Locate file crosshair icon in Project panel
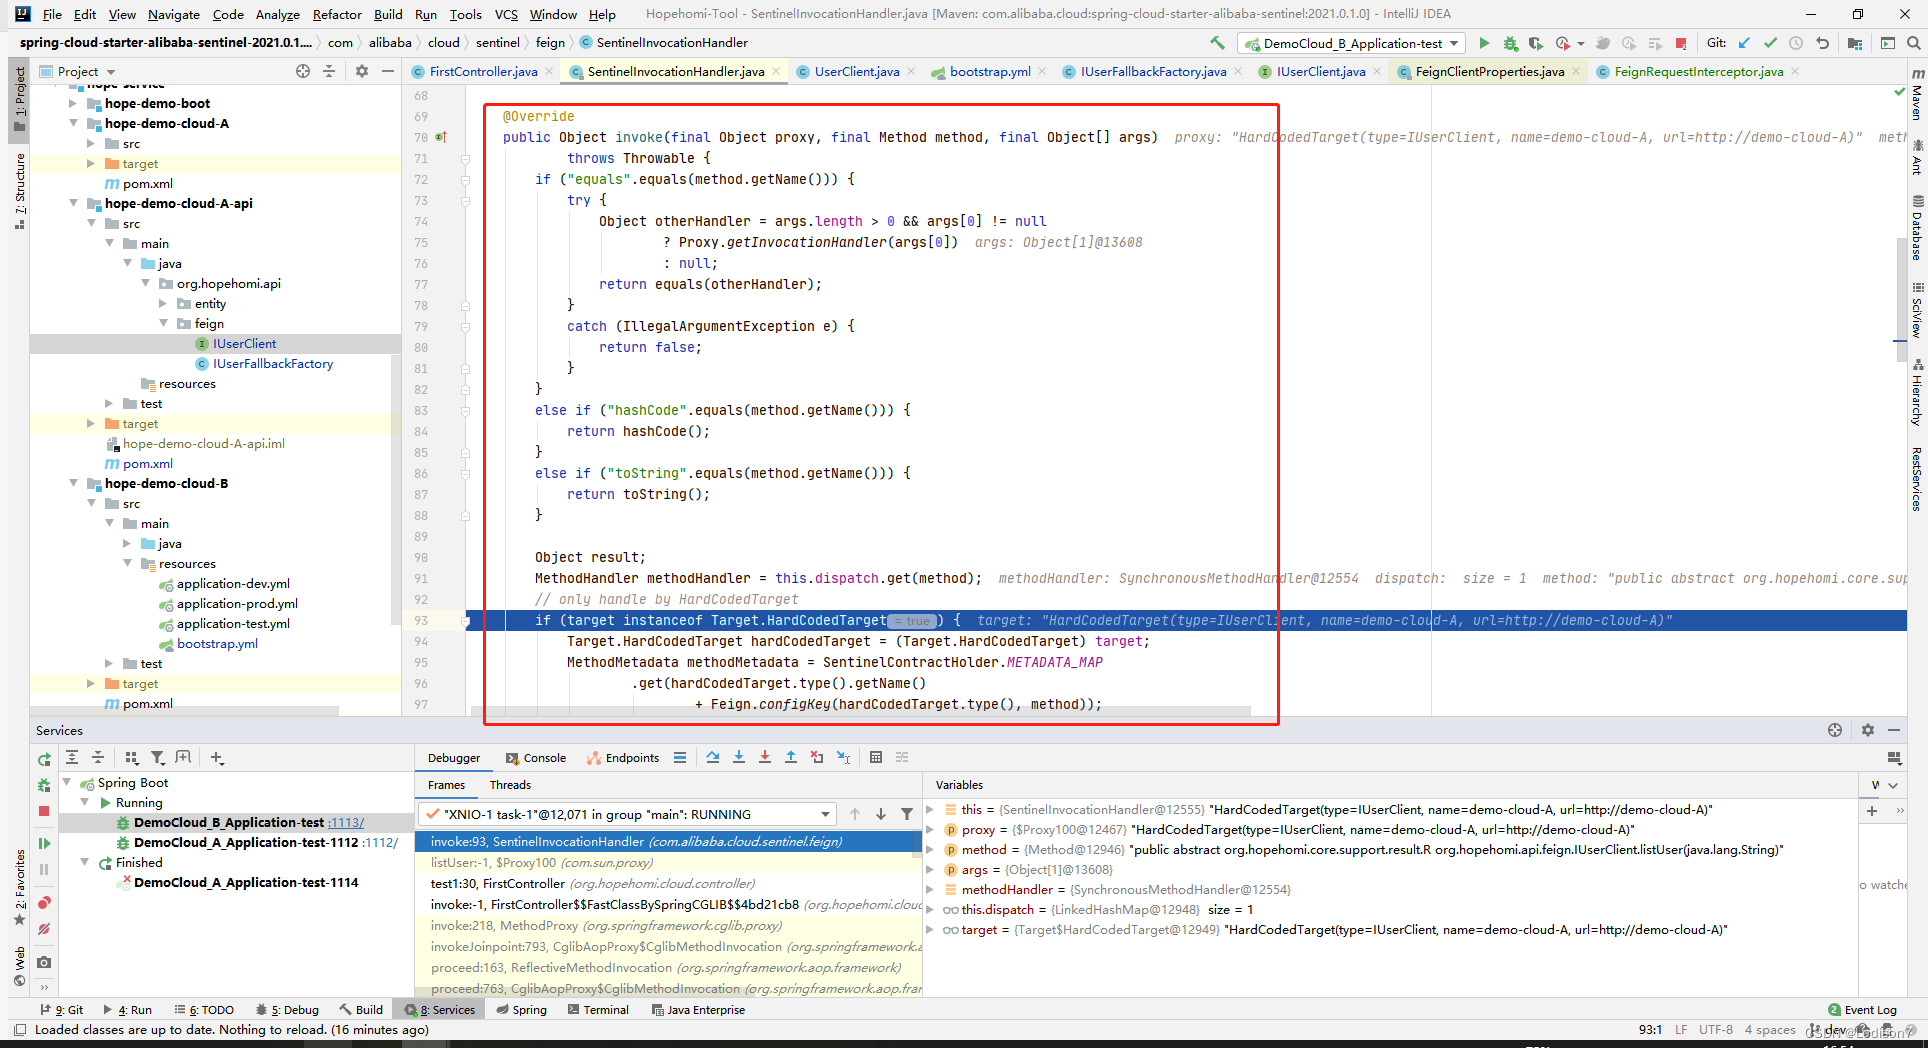Image resolution: width=1928 pixels, height=1048 pixels. (303, 71)
